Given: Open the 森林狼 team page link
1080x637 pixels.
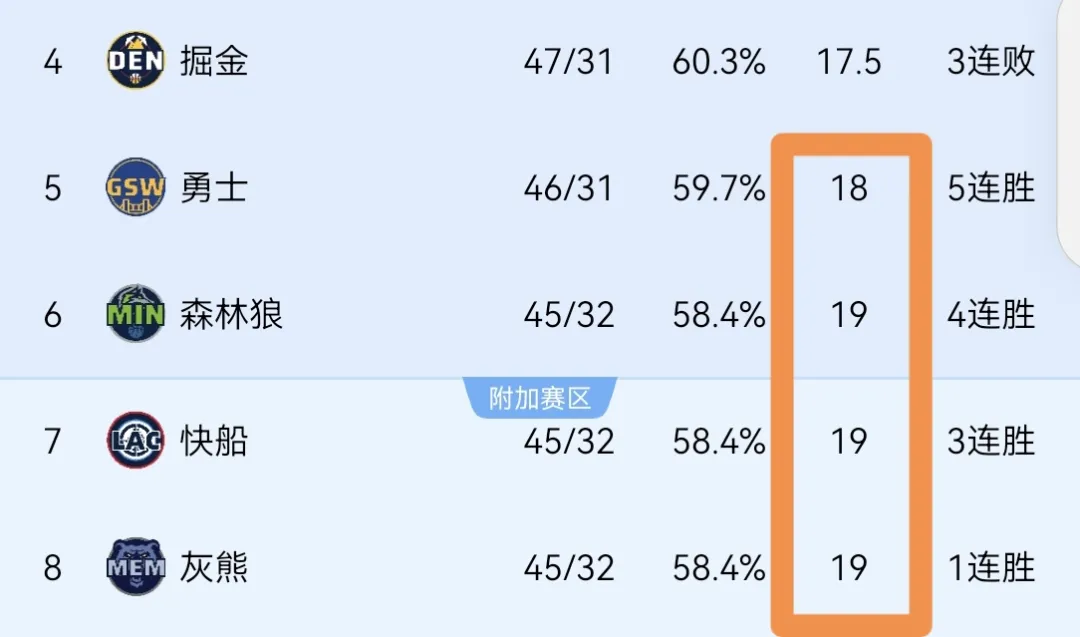Looking at the screenshot, I should (231, 315).
